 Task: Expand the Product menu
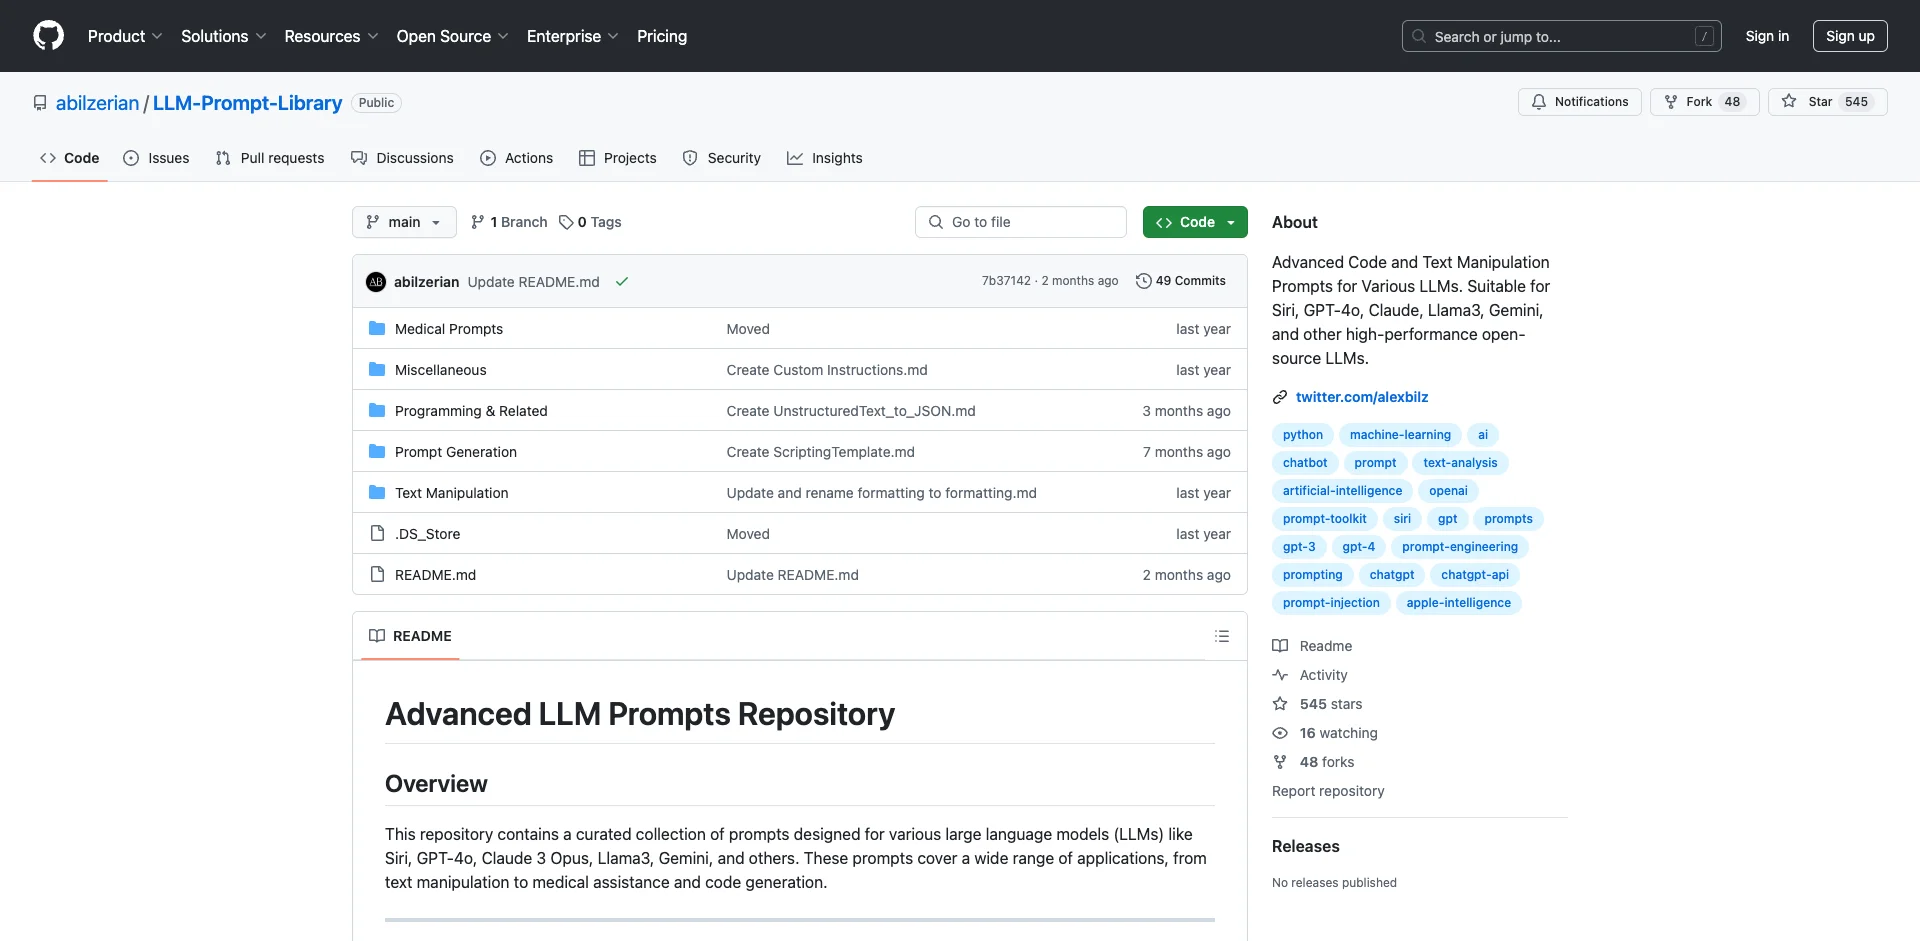click(125, 36)
